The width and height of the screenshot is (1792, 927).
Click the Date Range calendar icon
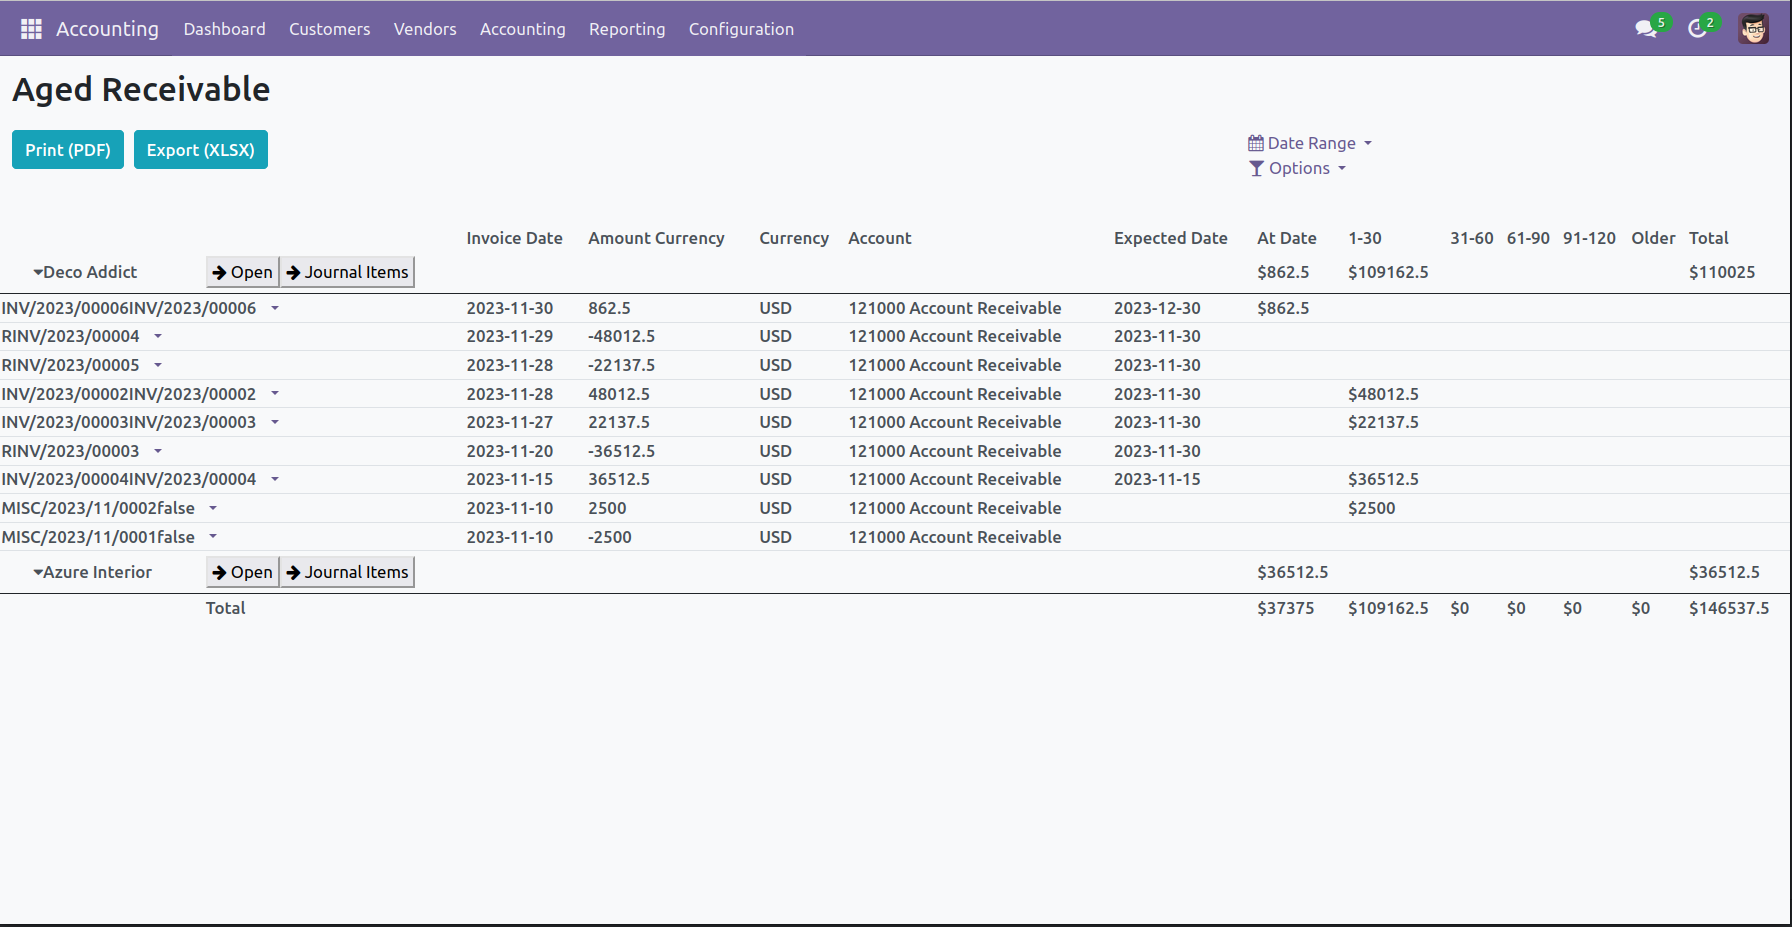[1255, 143]
